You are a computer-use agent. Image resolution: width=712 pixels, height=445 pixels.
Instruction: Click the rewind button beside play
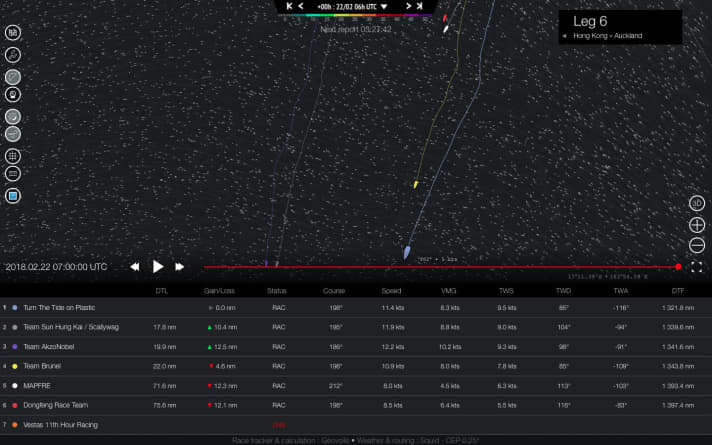tap(135, 267)
